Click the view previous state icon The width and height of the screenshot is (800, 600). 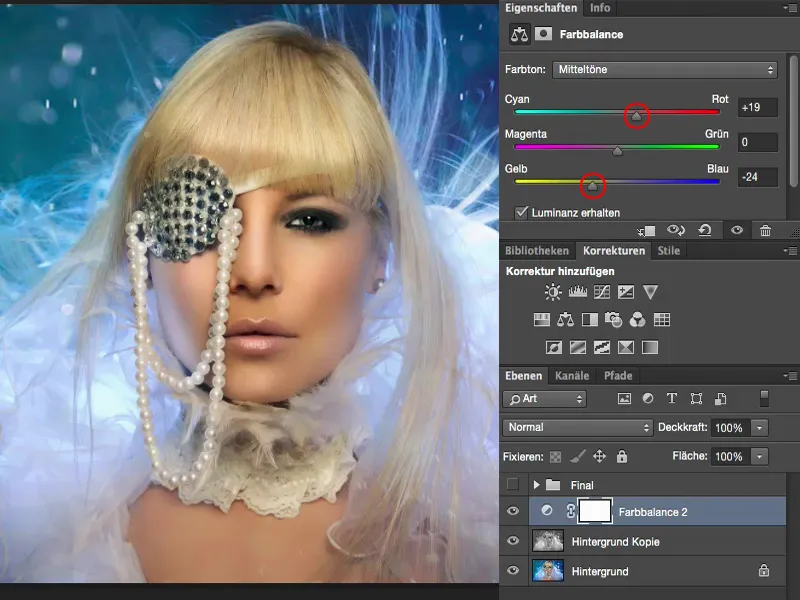click(x=676, y=231)
